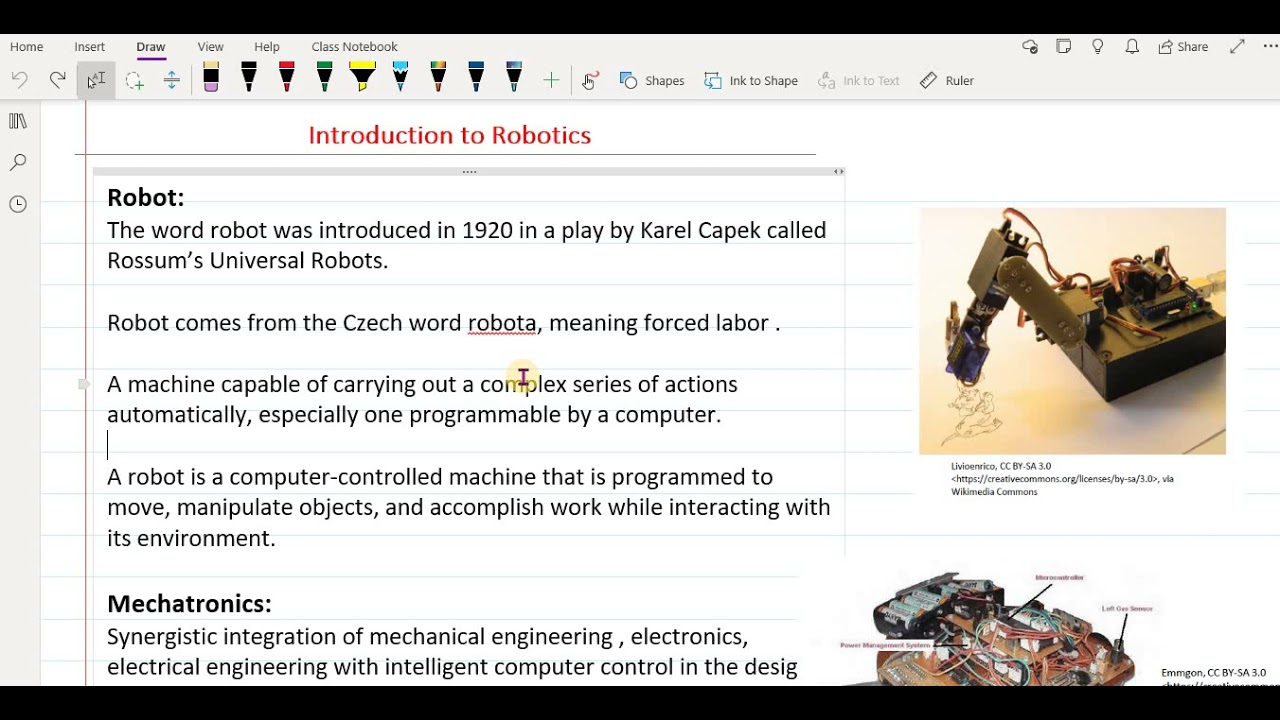Click the lightbulb Tell Me icon
This screenshot has height=720, width=1280.
(1098, 47)
